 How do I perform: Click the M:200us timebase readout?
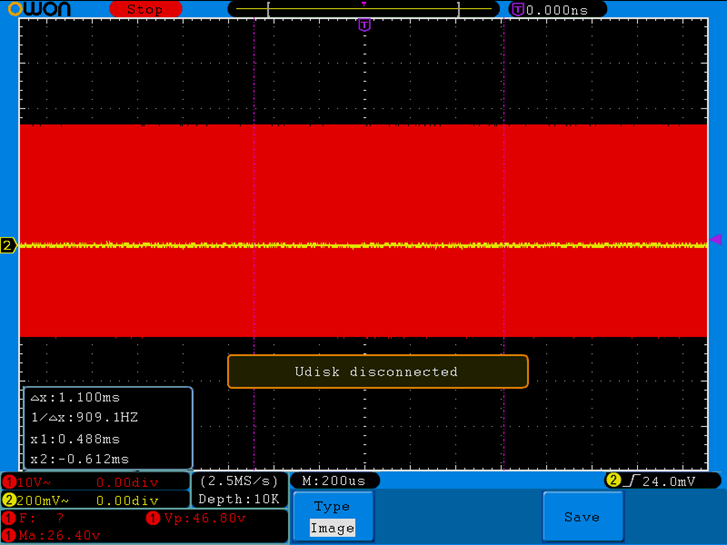tap(334, 481)
